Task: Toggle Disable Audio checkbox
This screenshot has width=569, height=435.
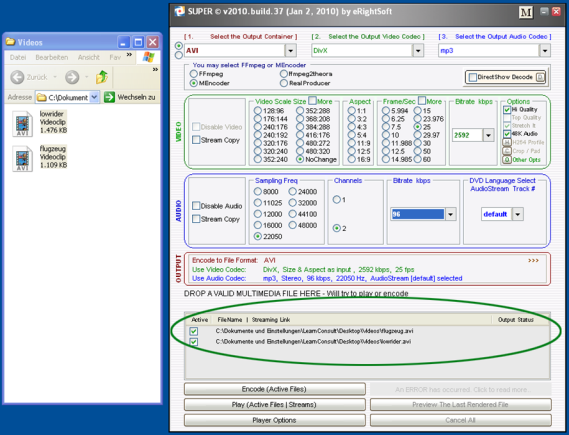Action: 196,206
